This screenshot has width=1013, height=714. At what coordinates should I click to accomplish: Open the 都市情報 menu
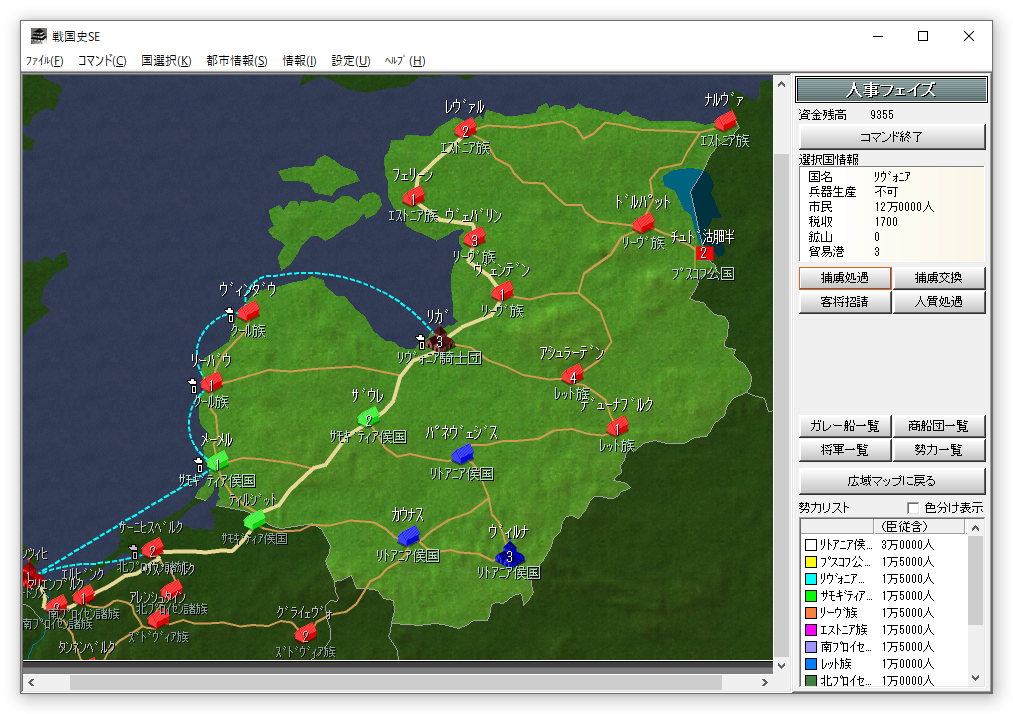click(237, 61)
